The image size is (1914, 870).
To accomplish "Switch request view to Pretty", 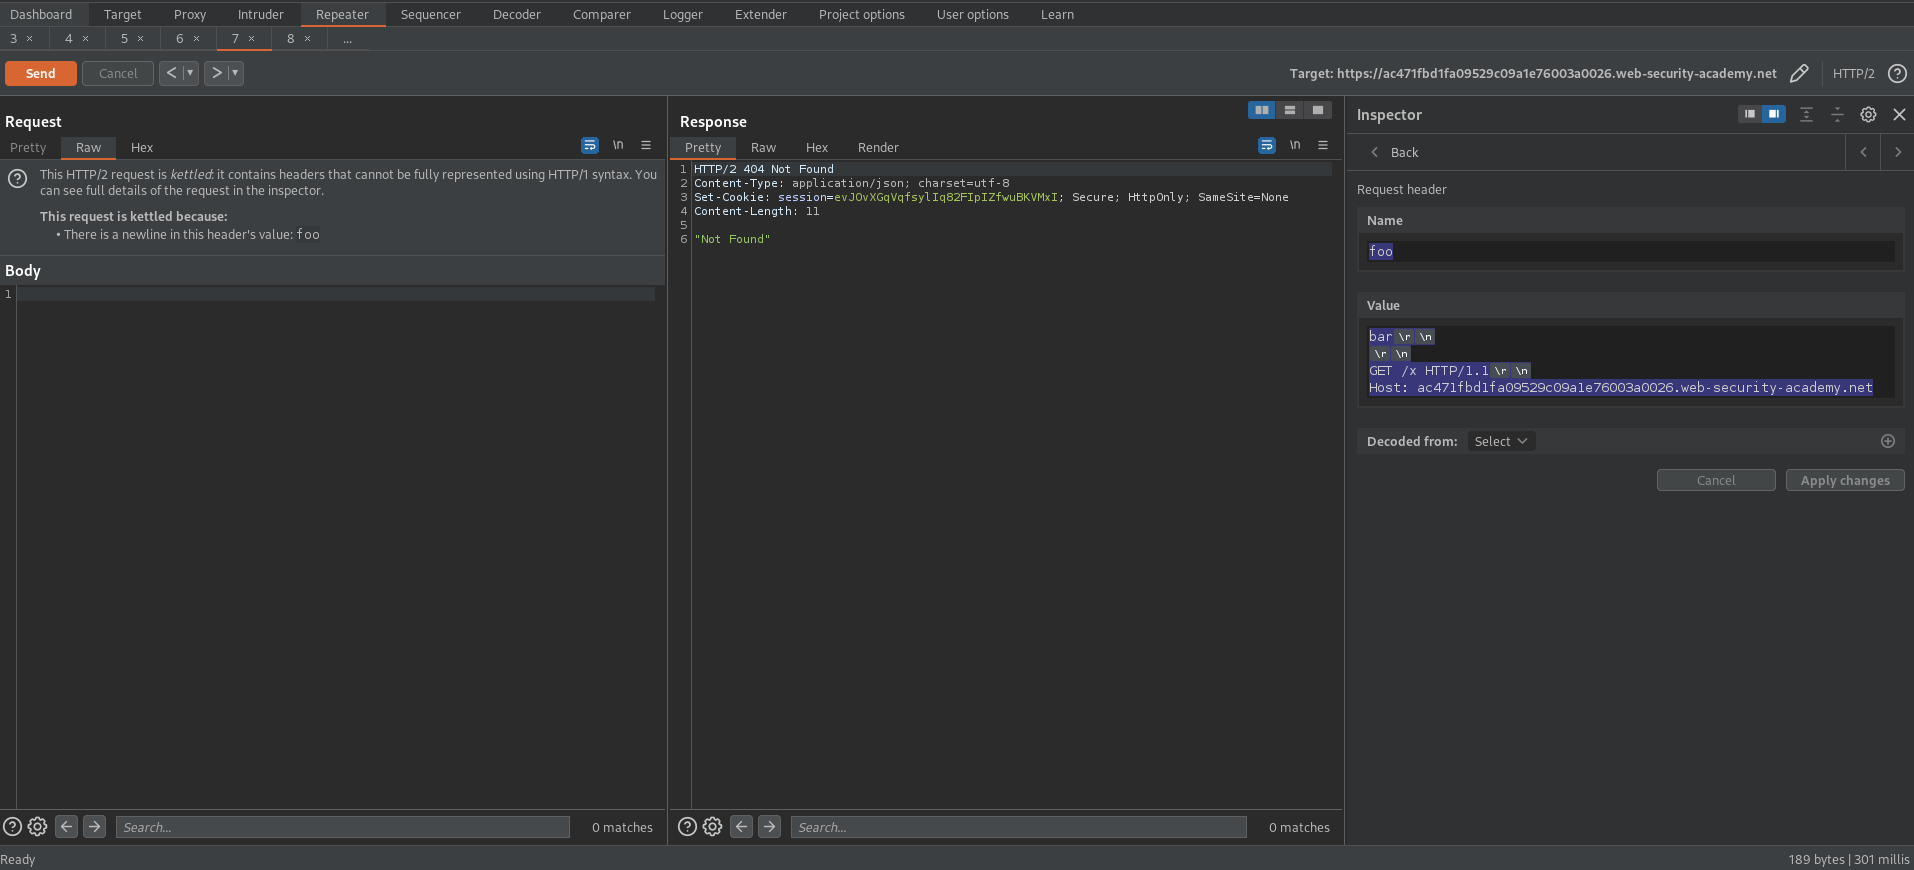I will (x=28, y=147).
